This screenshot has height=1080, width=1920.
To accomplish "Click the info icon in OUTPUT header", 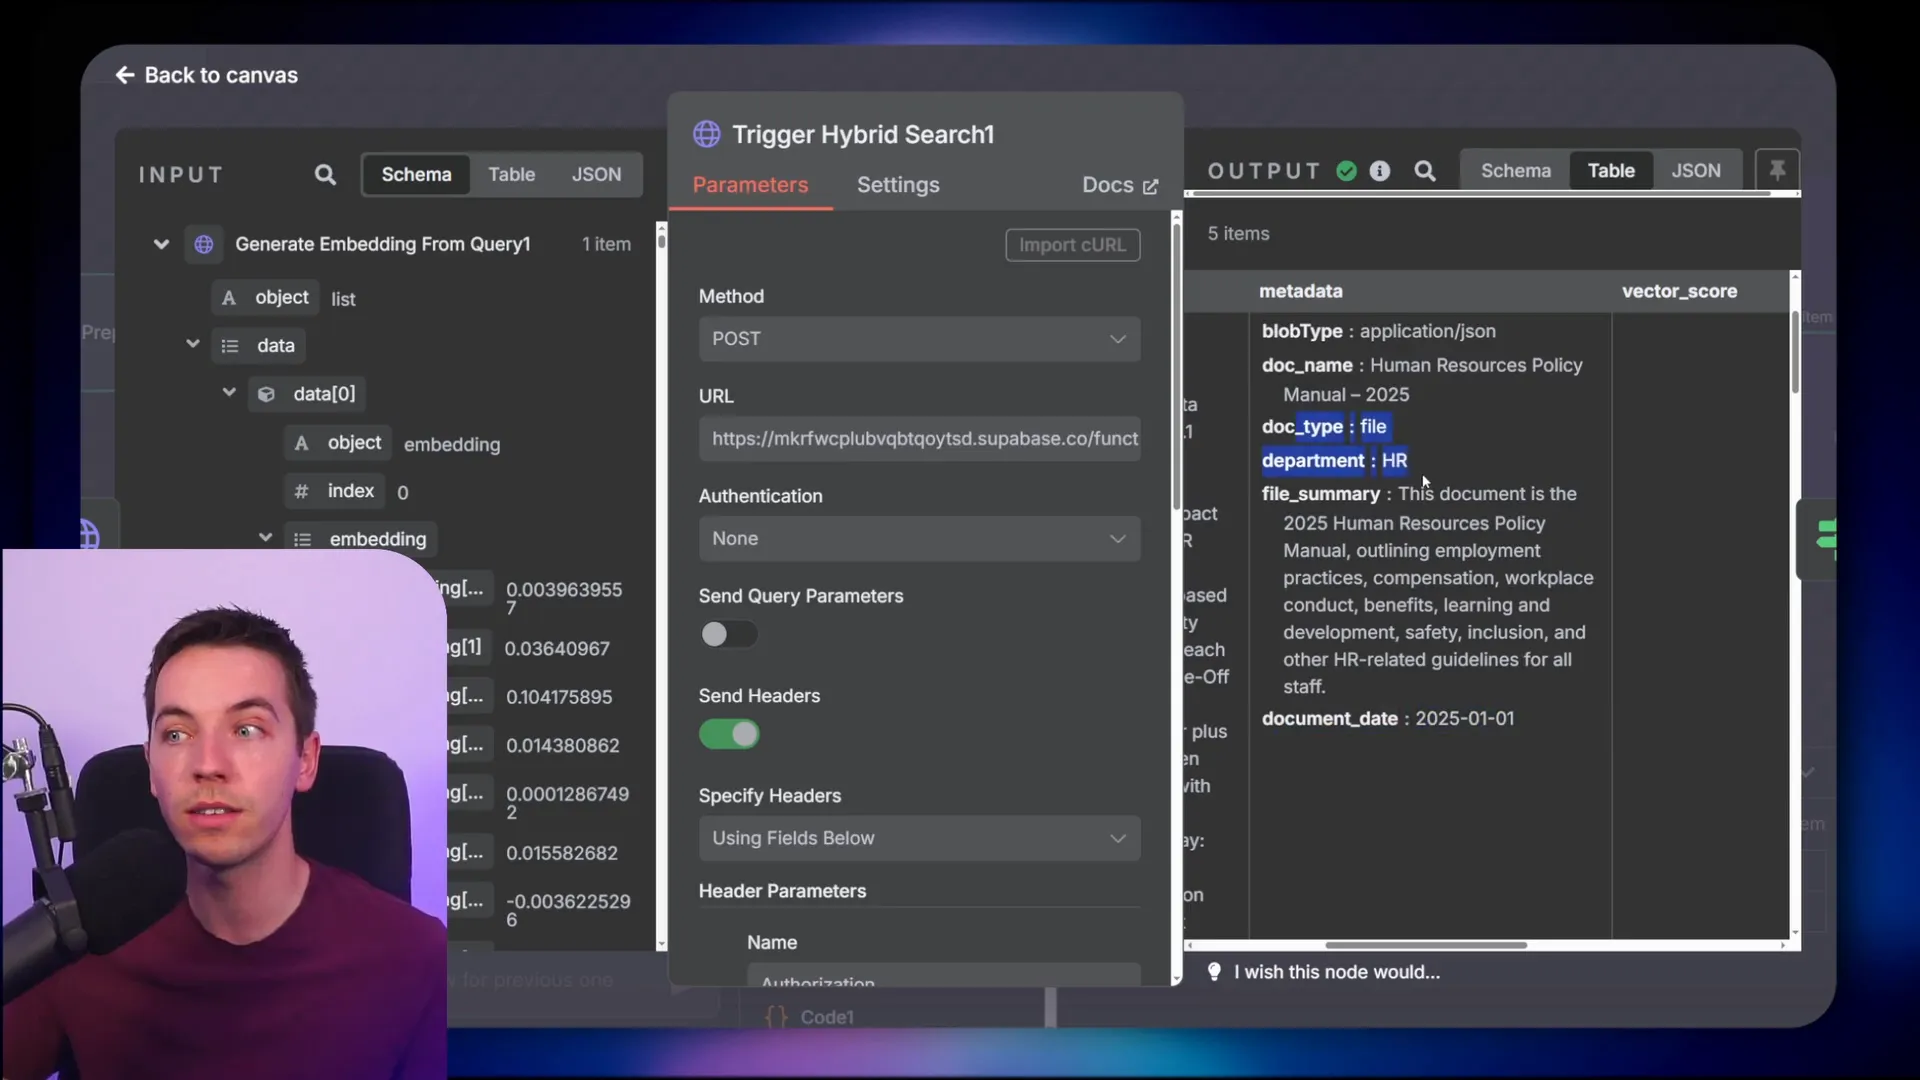I will 1380,171.
